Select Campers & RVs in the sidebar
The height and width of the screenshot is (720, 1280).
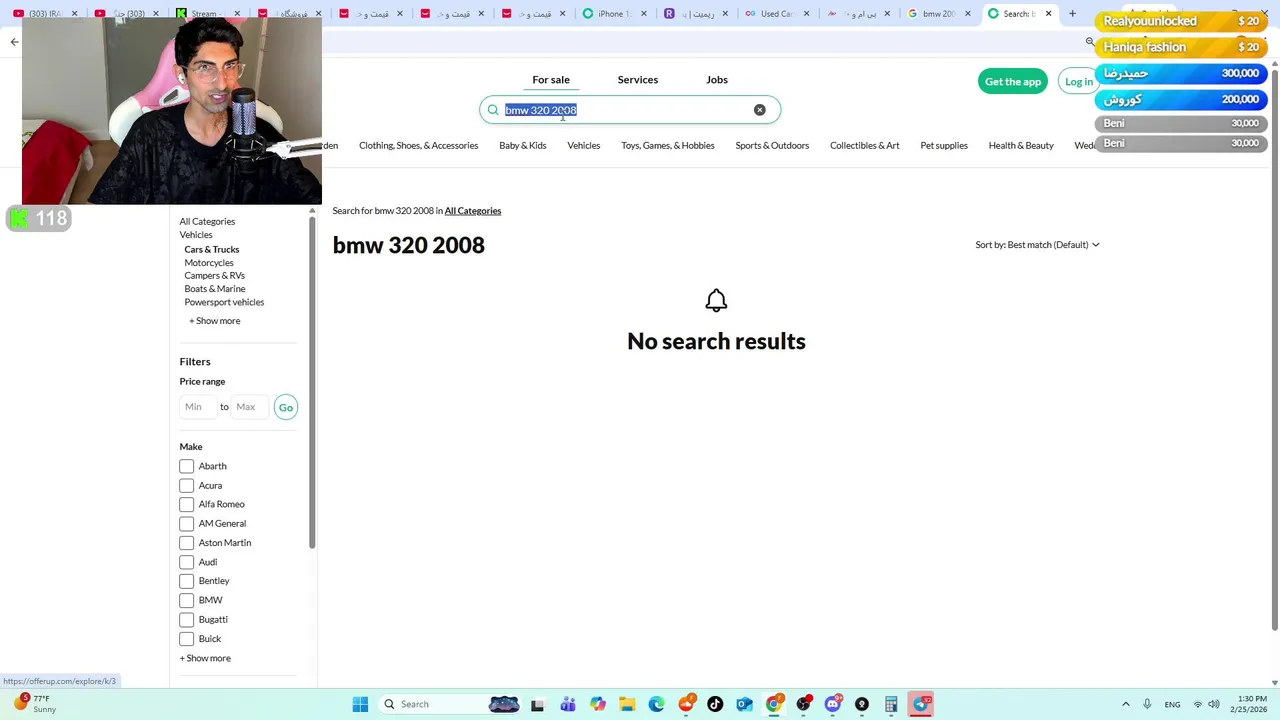[214, 276]
